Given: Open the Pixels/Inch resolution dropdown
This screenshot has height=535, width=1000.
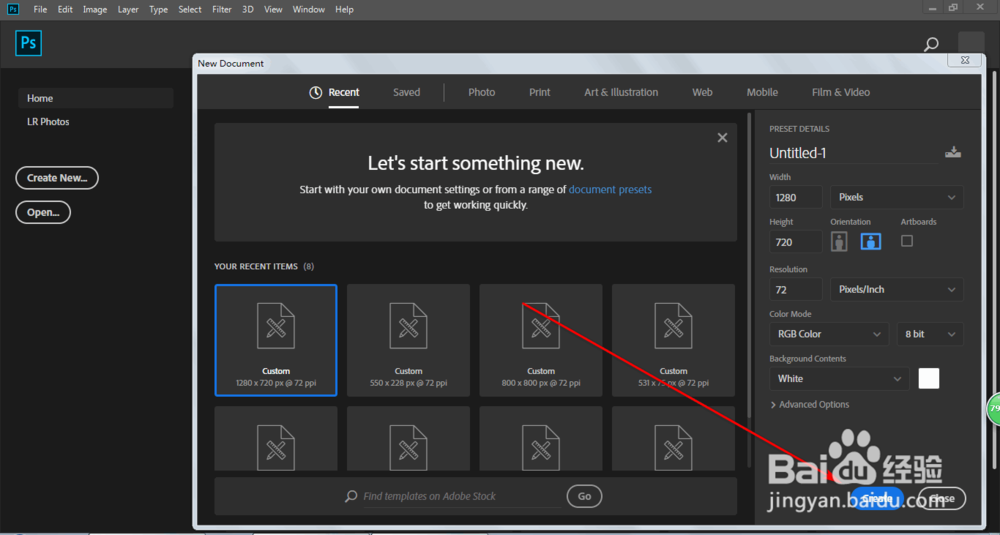Looking at the screenshot, I should tap(897, 289).
